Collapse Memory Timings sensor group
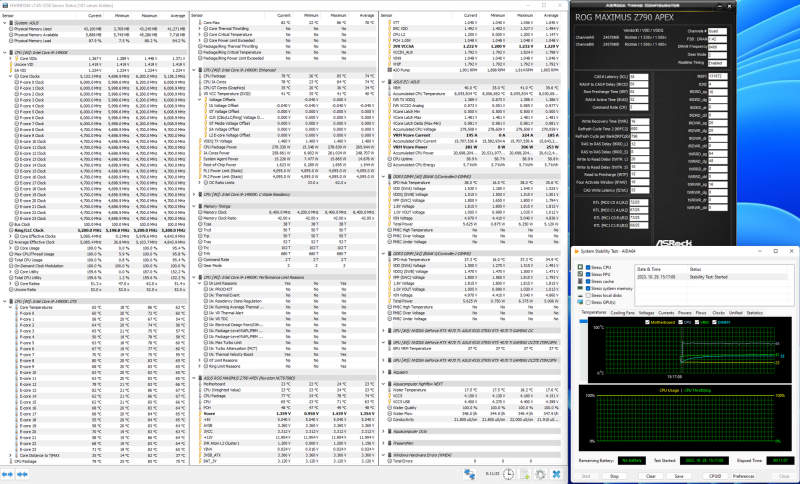 pyautogui.click(x=194, y=206)
